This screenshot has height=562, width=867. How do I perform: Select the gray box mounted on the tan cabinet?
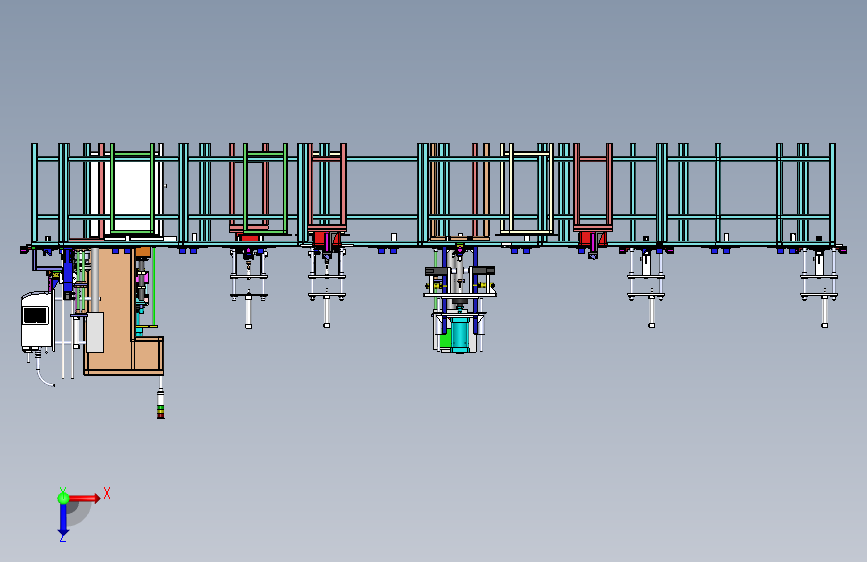click(95, 332)
